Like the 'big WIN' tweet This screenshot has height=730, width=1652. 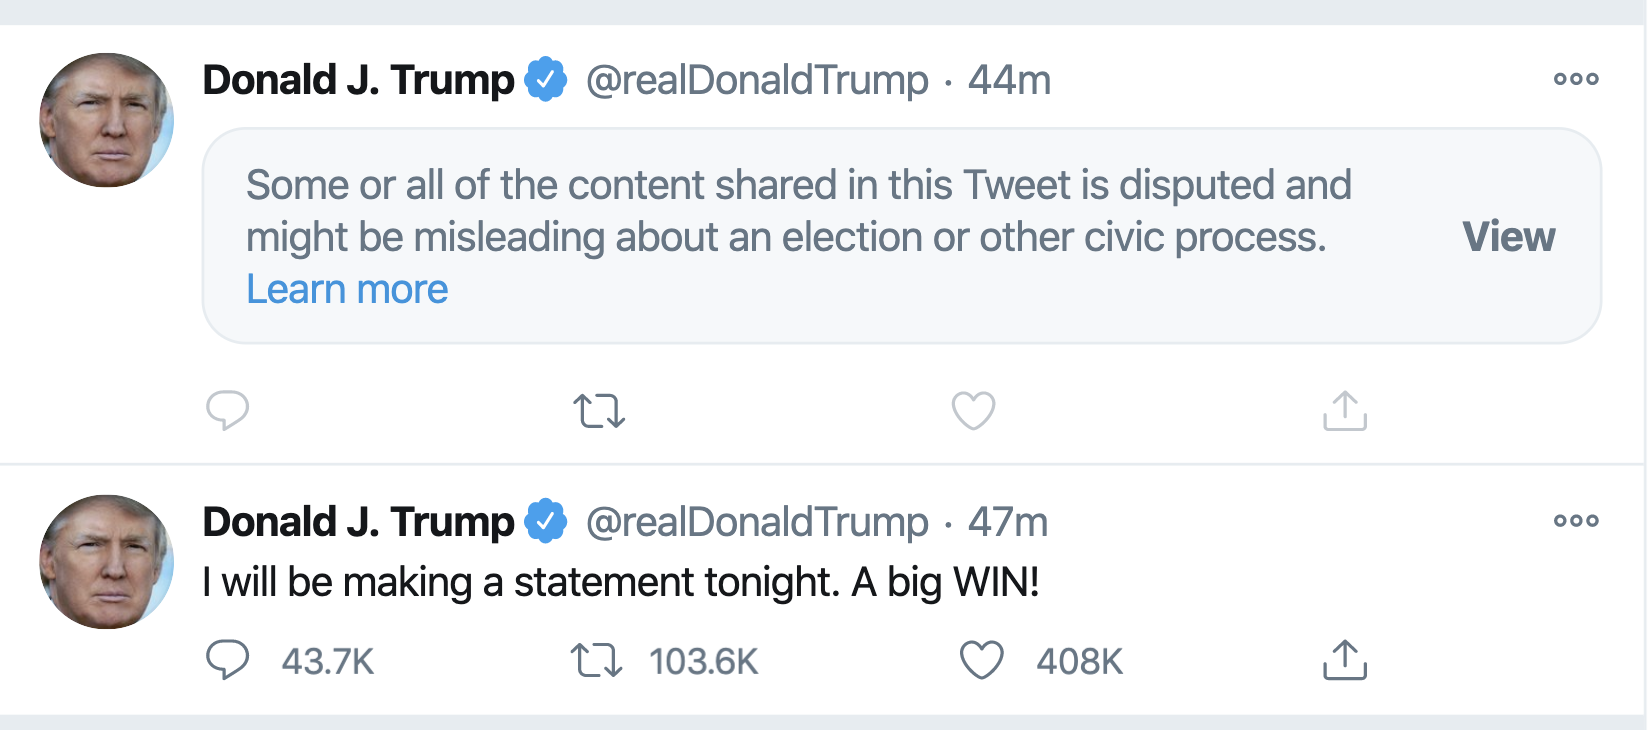coord(981,661)
